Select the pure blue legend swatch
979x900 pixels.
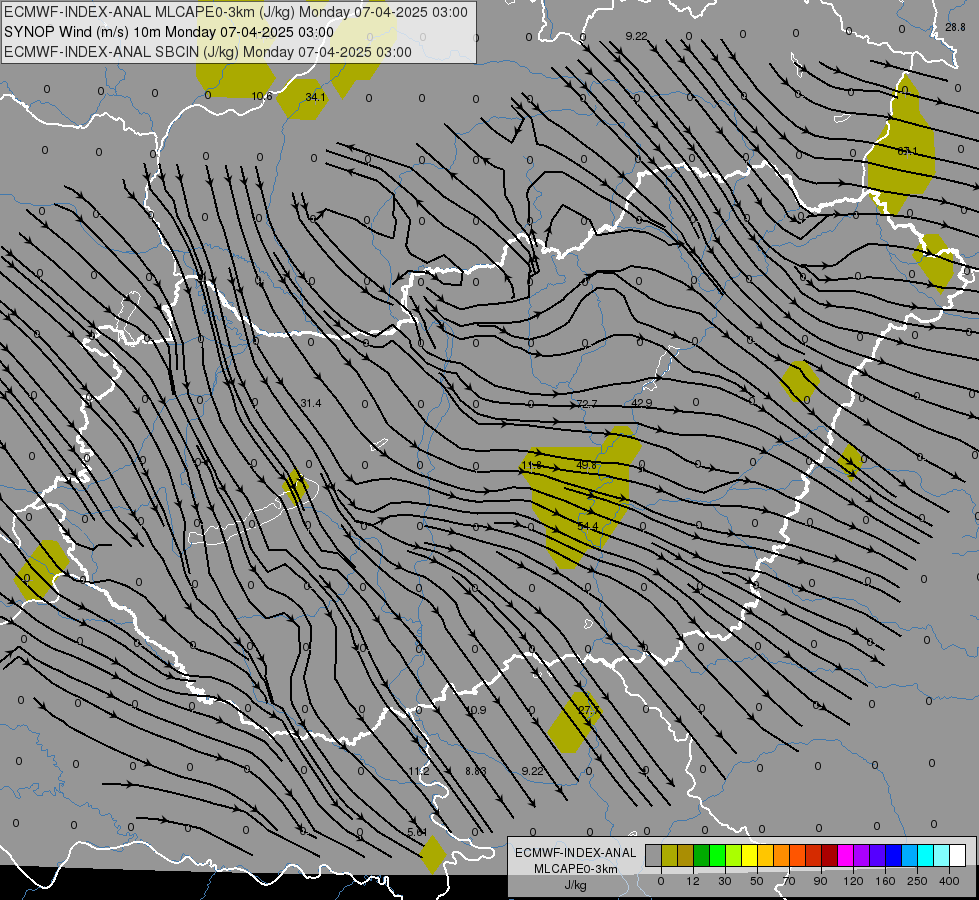pos(894,855)
